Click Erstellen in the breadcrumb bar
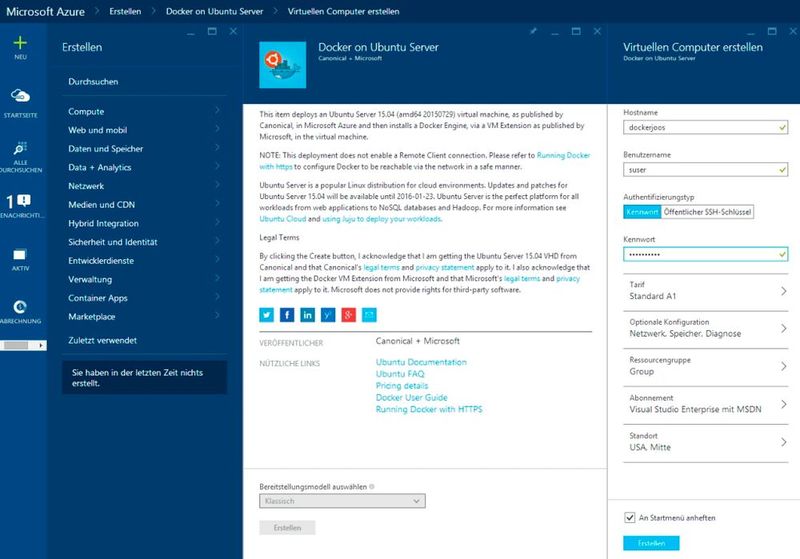 125,11
